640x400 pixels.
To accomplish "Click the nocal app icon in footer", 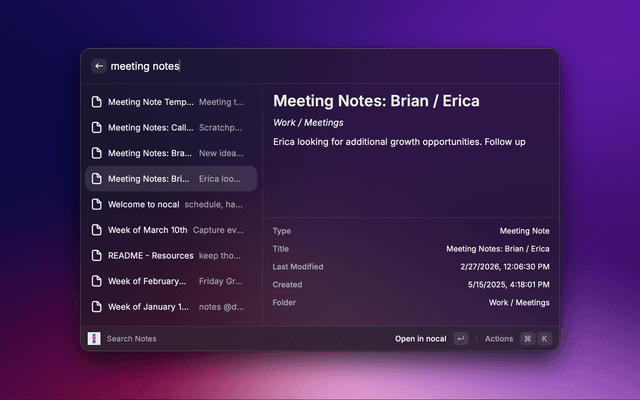I will [x=94, y=339].
